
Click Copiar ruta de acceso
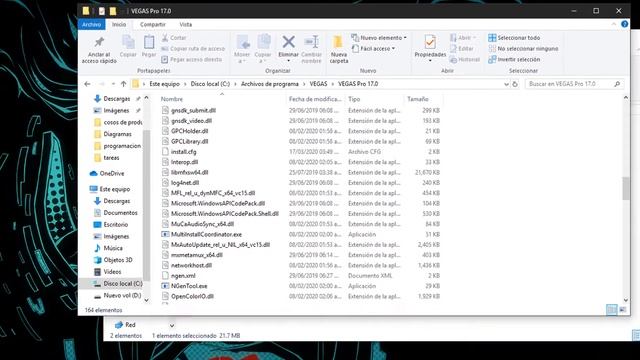click(x=193, y=49)
